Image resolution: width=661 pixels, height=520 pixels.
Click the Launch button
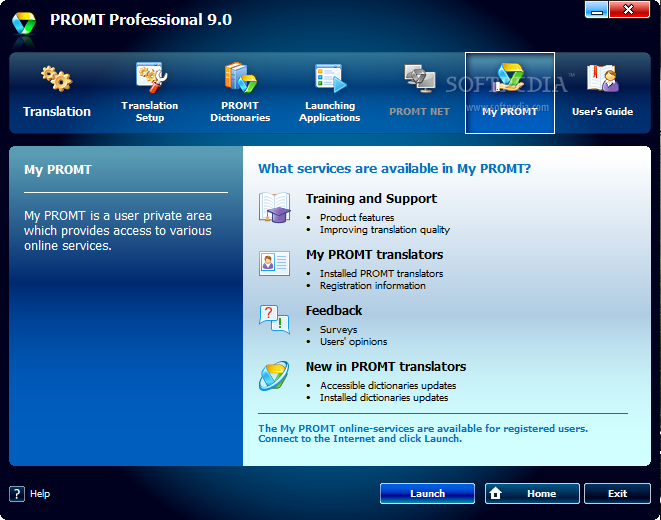(x=427, y=493)
